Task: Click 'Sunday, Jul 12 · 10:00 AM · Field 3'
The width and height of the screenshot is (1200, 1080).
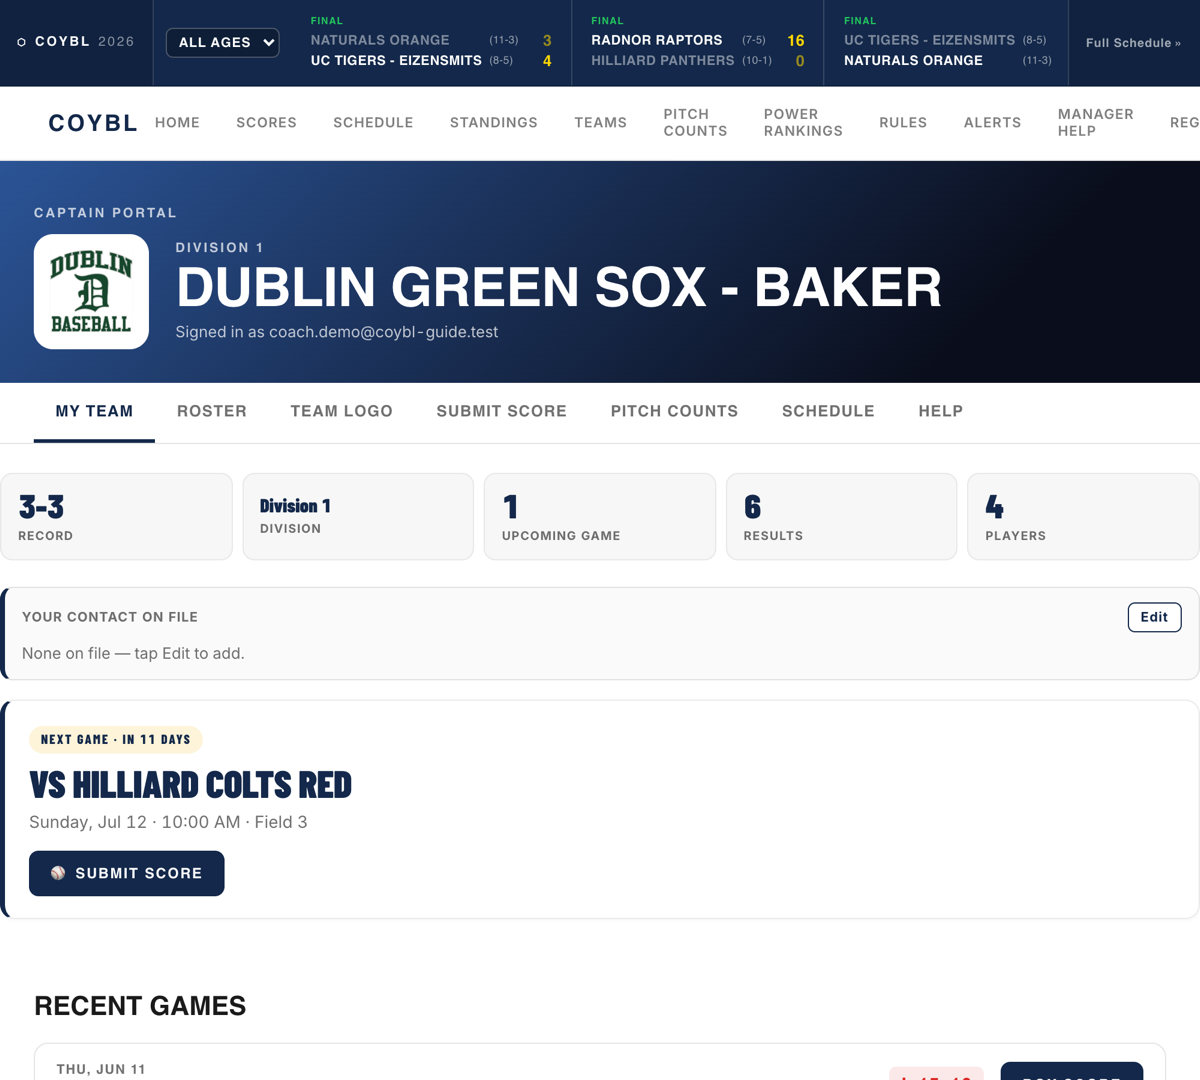Action: [x=168, y=822]
